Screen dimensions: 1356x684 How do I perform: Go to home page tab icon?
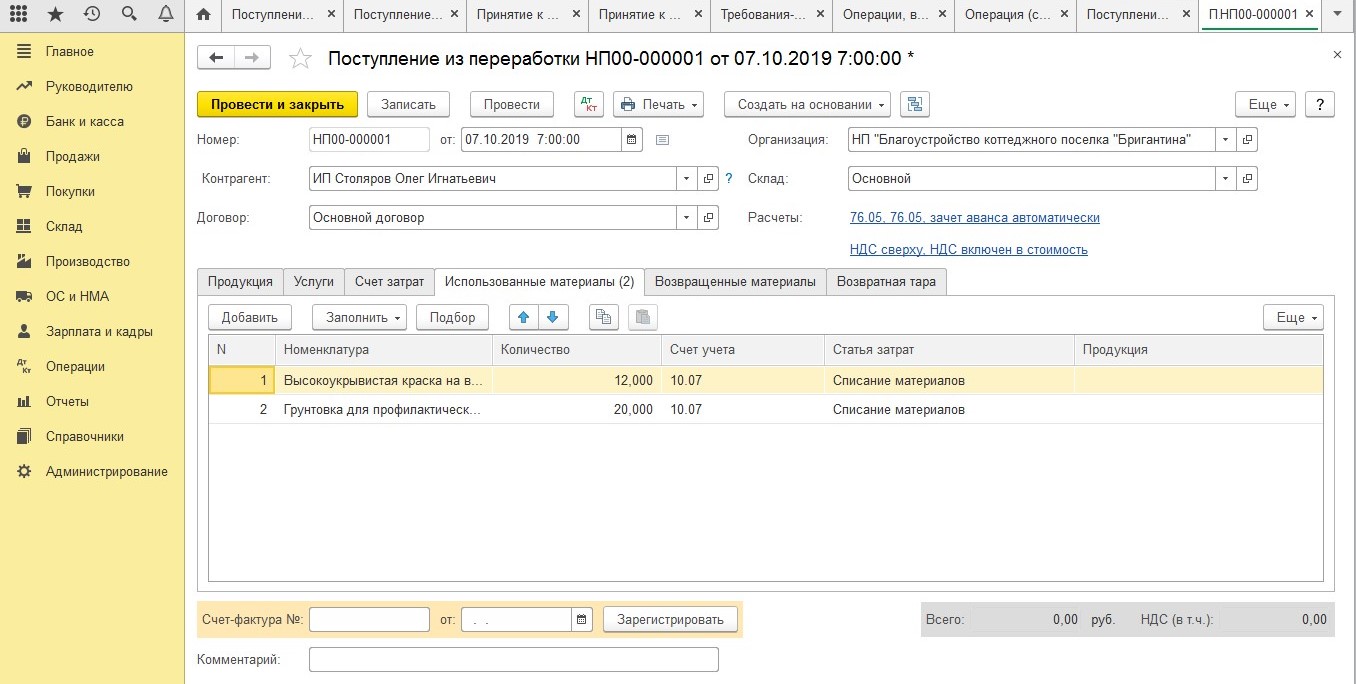click(204, 14)
